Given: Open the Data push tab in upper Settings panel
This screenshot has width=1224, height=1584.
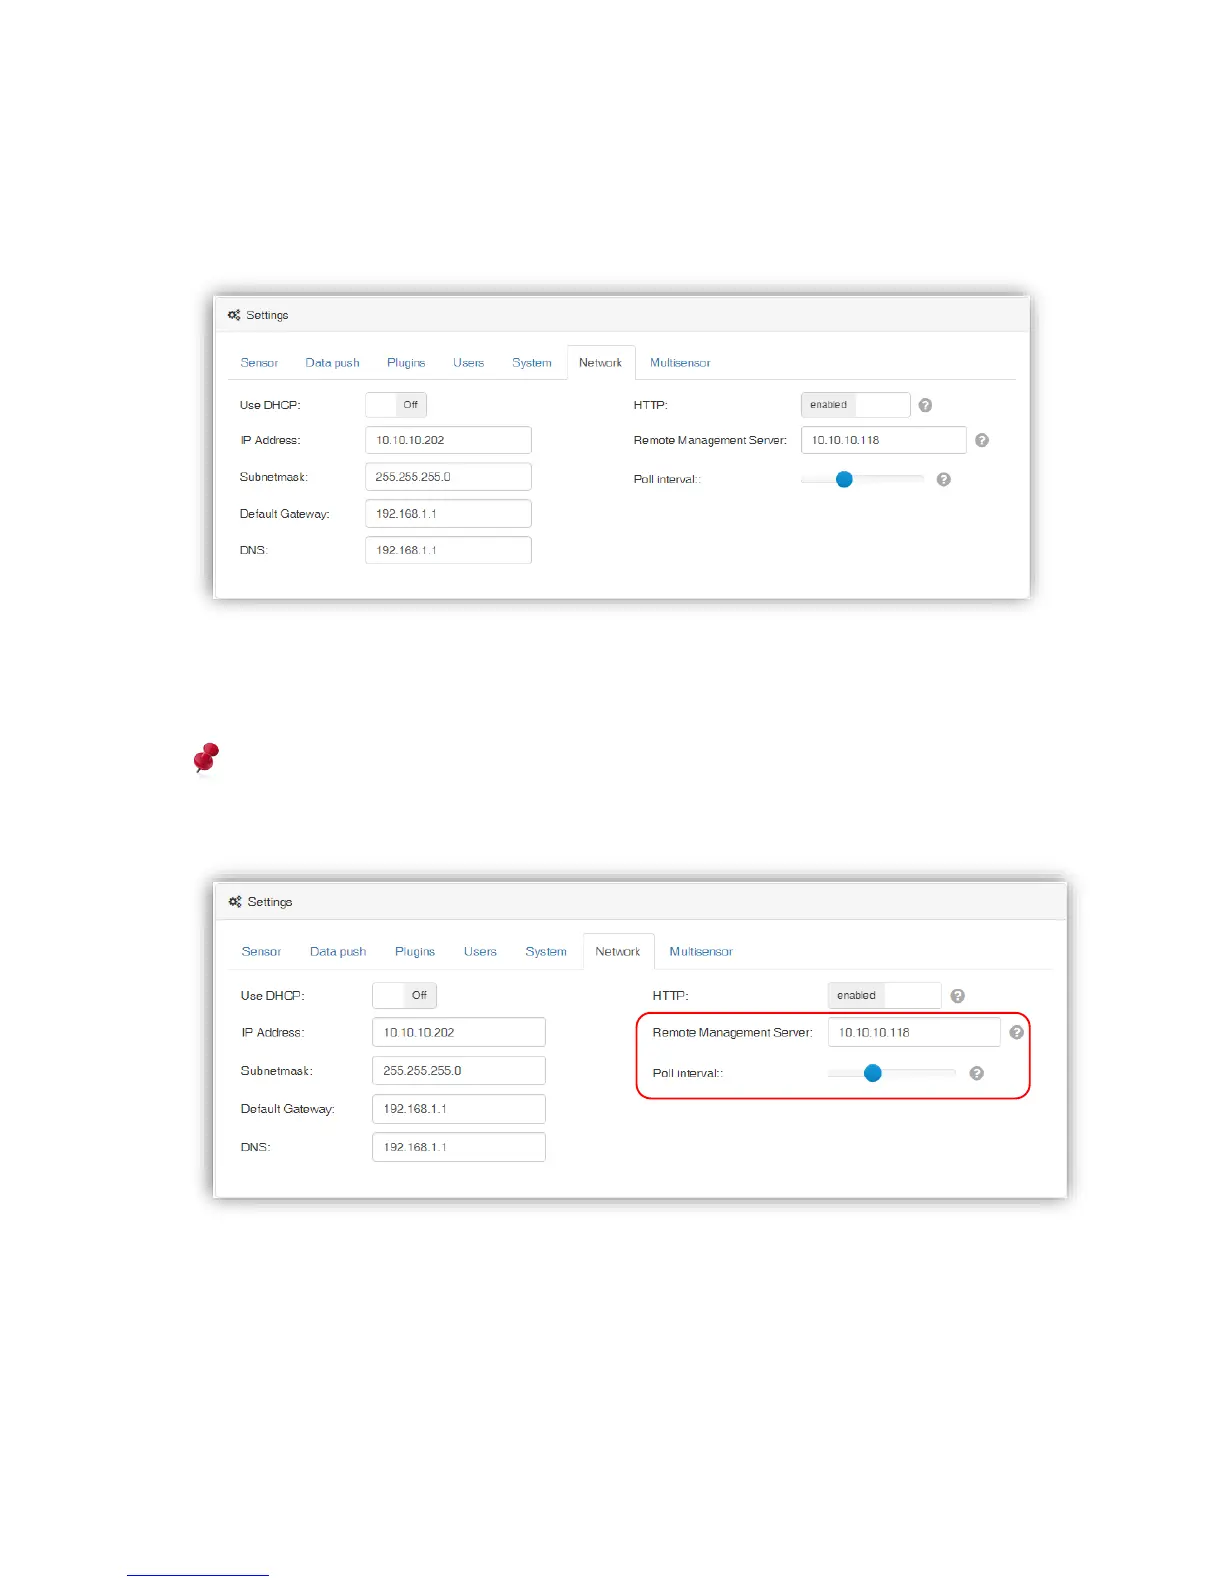Looking at the screenshot, I should (332, 363).
